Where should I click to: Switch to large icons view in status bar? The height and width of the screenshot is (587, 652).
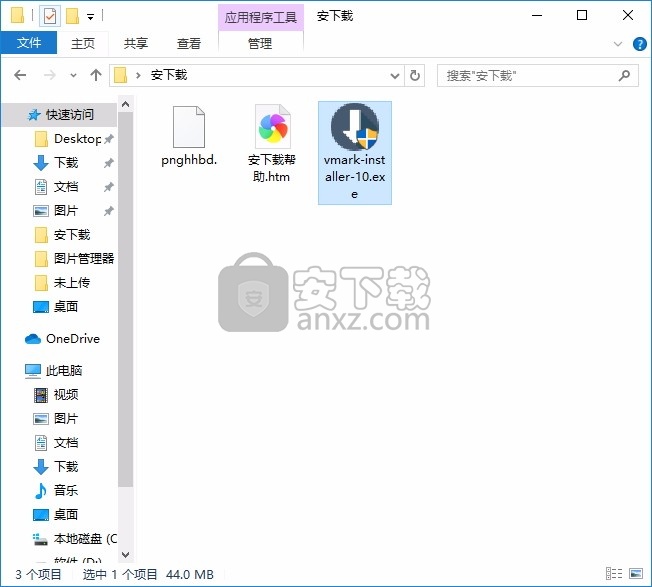[x=636, y=574]
